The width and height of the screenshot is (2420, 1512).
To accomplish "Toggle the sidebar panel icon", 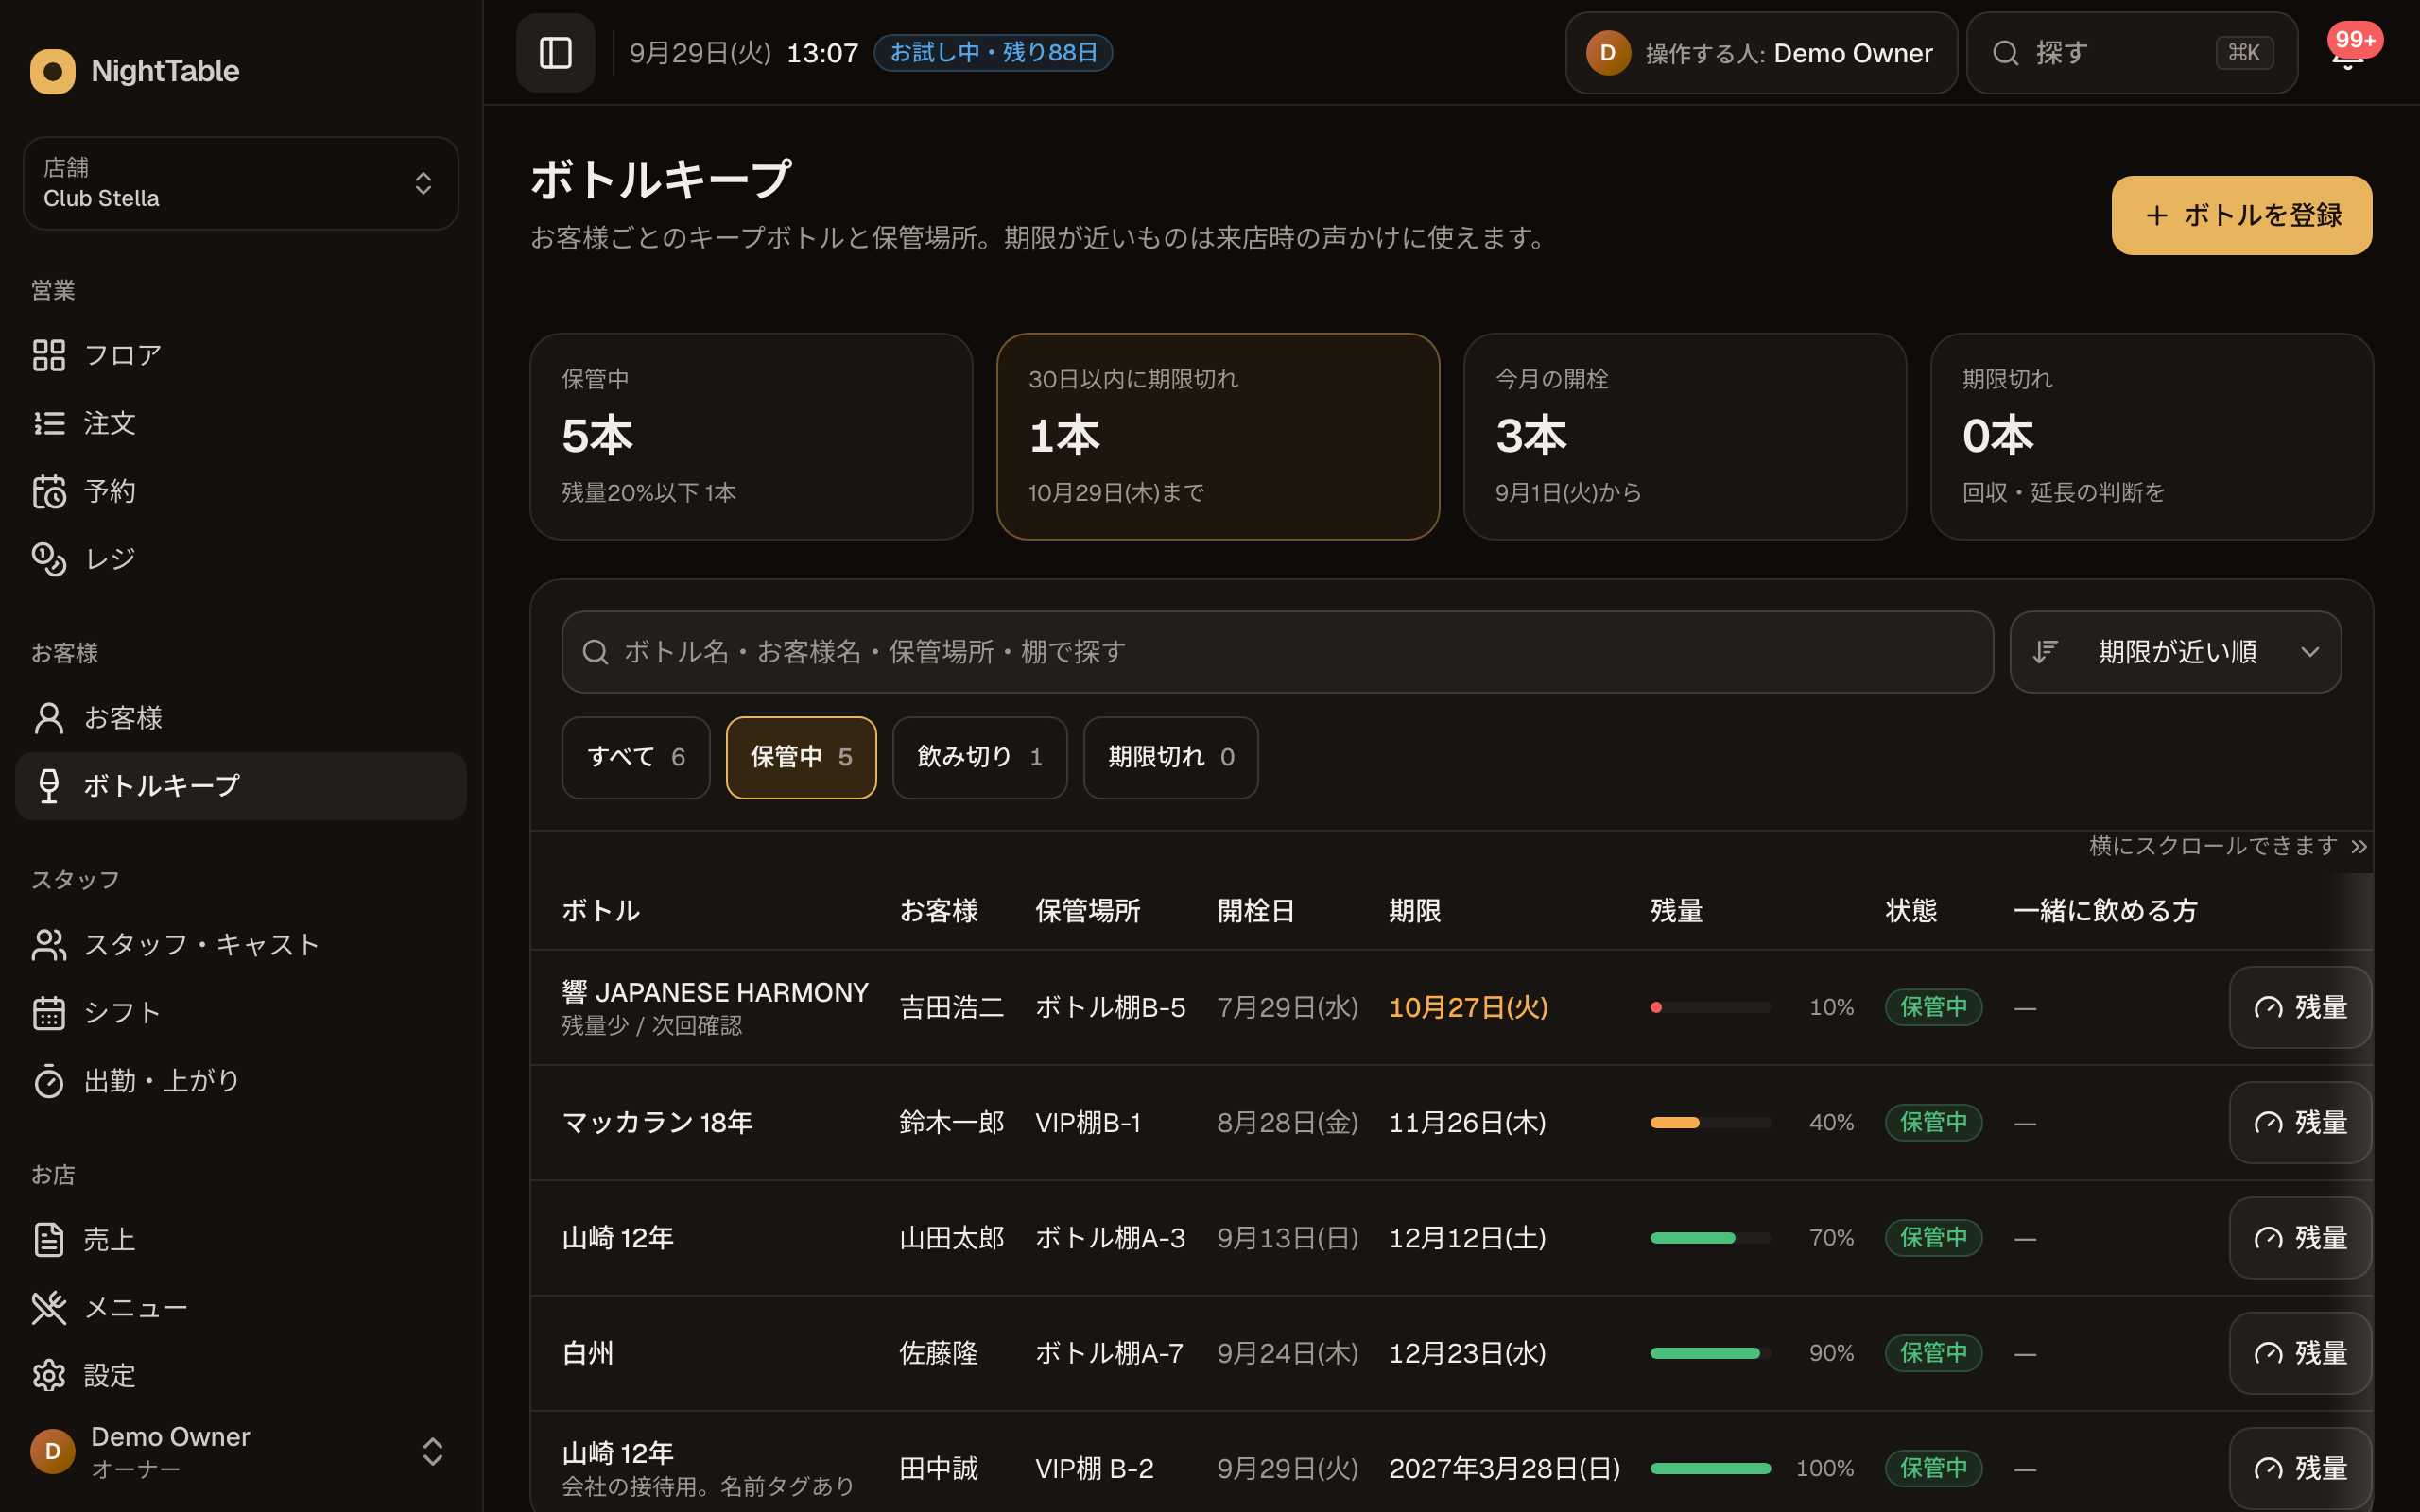I will [555, 53].
